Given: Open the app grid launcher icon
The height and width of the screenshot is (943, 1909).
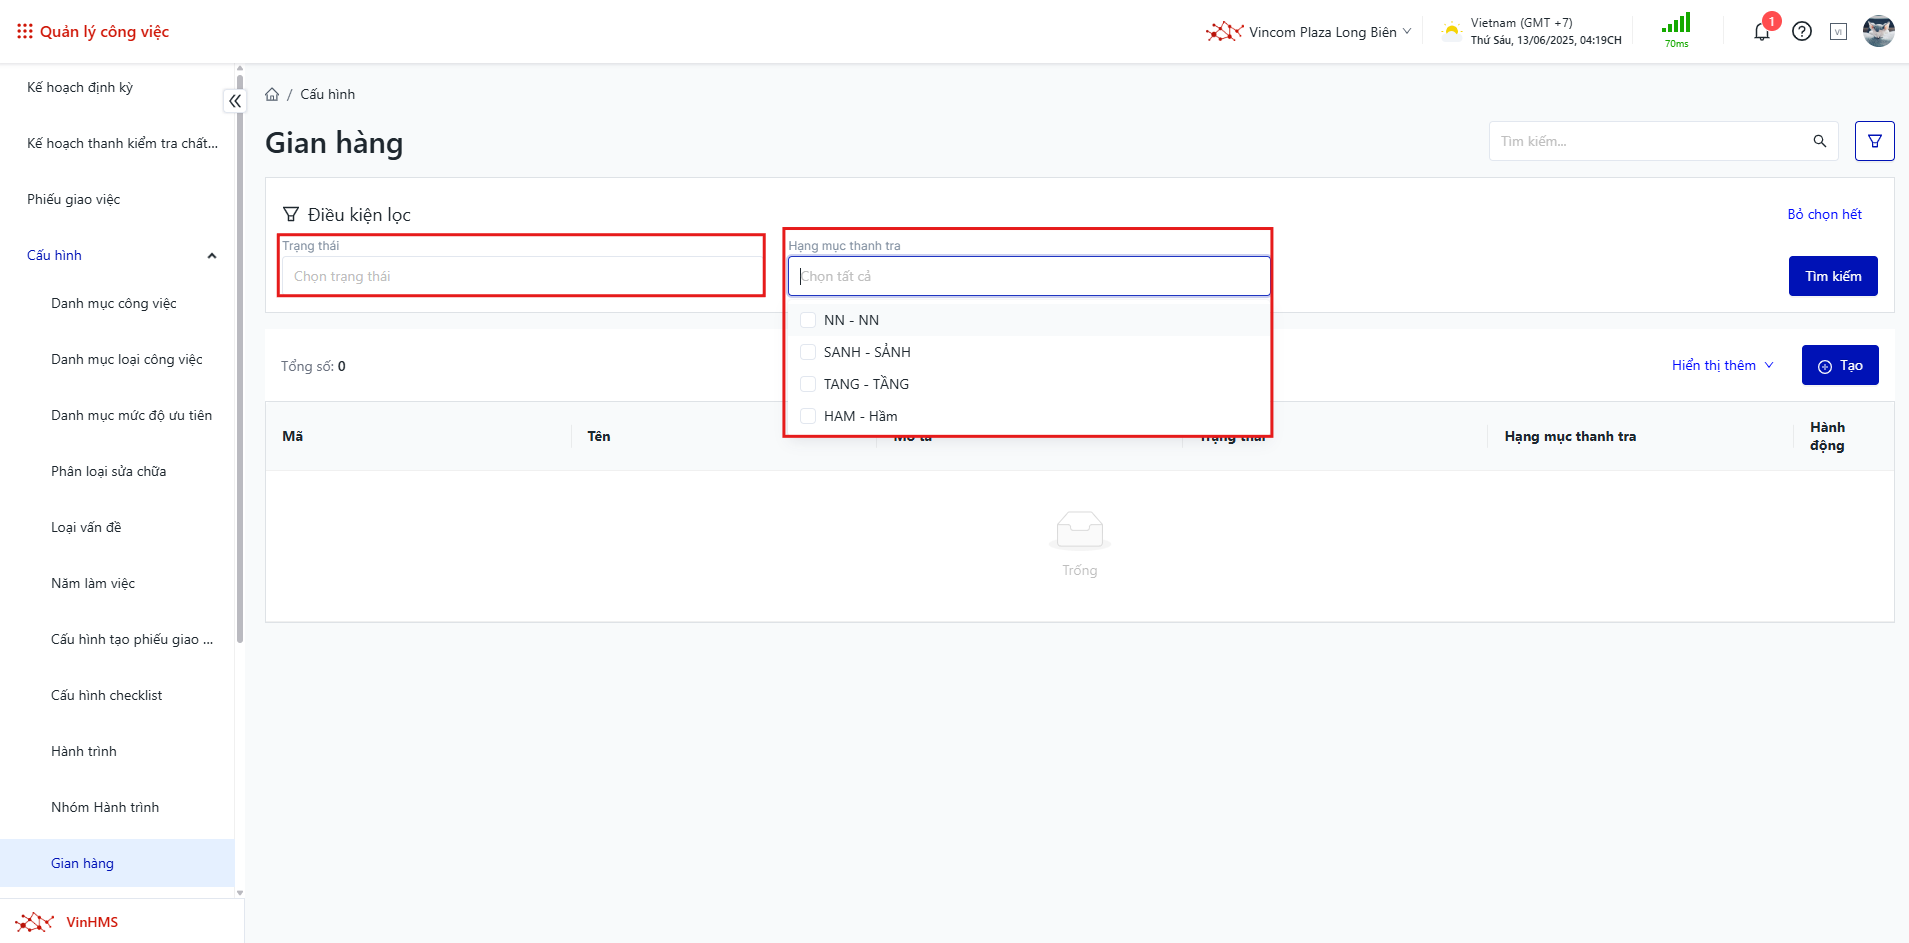Looking at the screenshot, I should [x=25, y=31].
